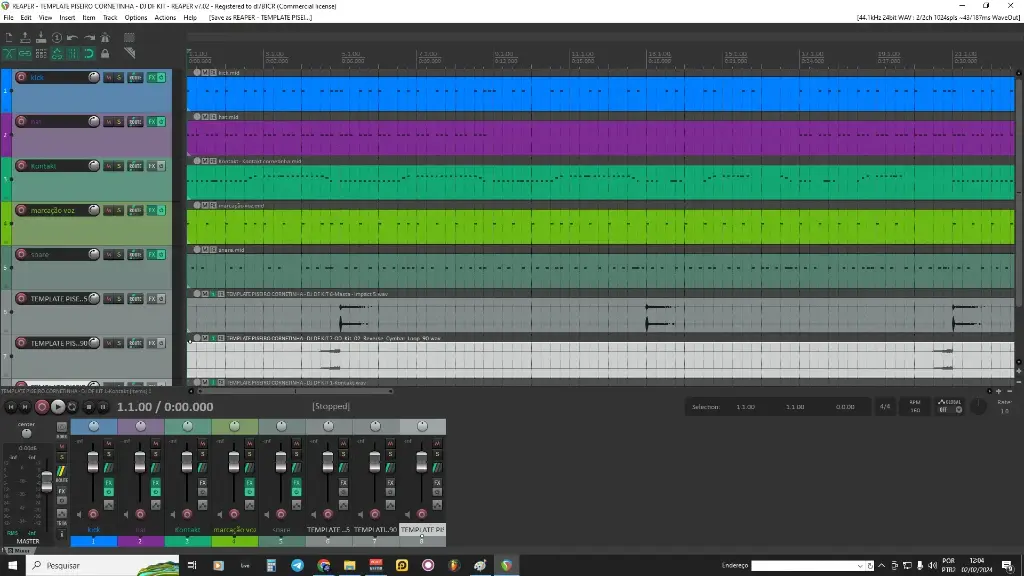Screen dimensions: 1024x576
Task: Arm the hat mixer channel for recording
Action: pos(140,515)
